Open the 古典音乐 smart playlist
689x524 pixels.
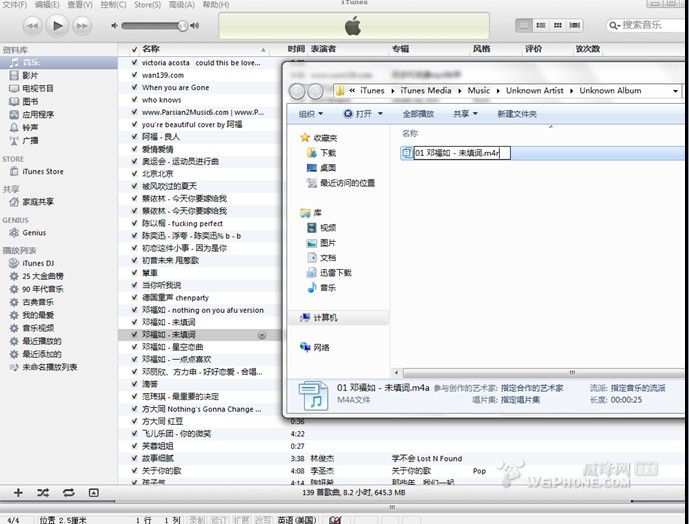38,302
